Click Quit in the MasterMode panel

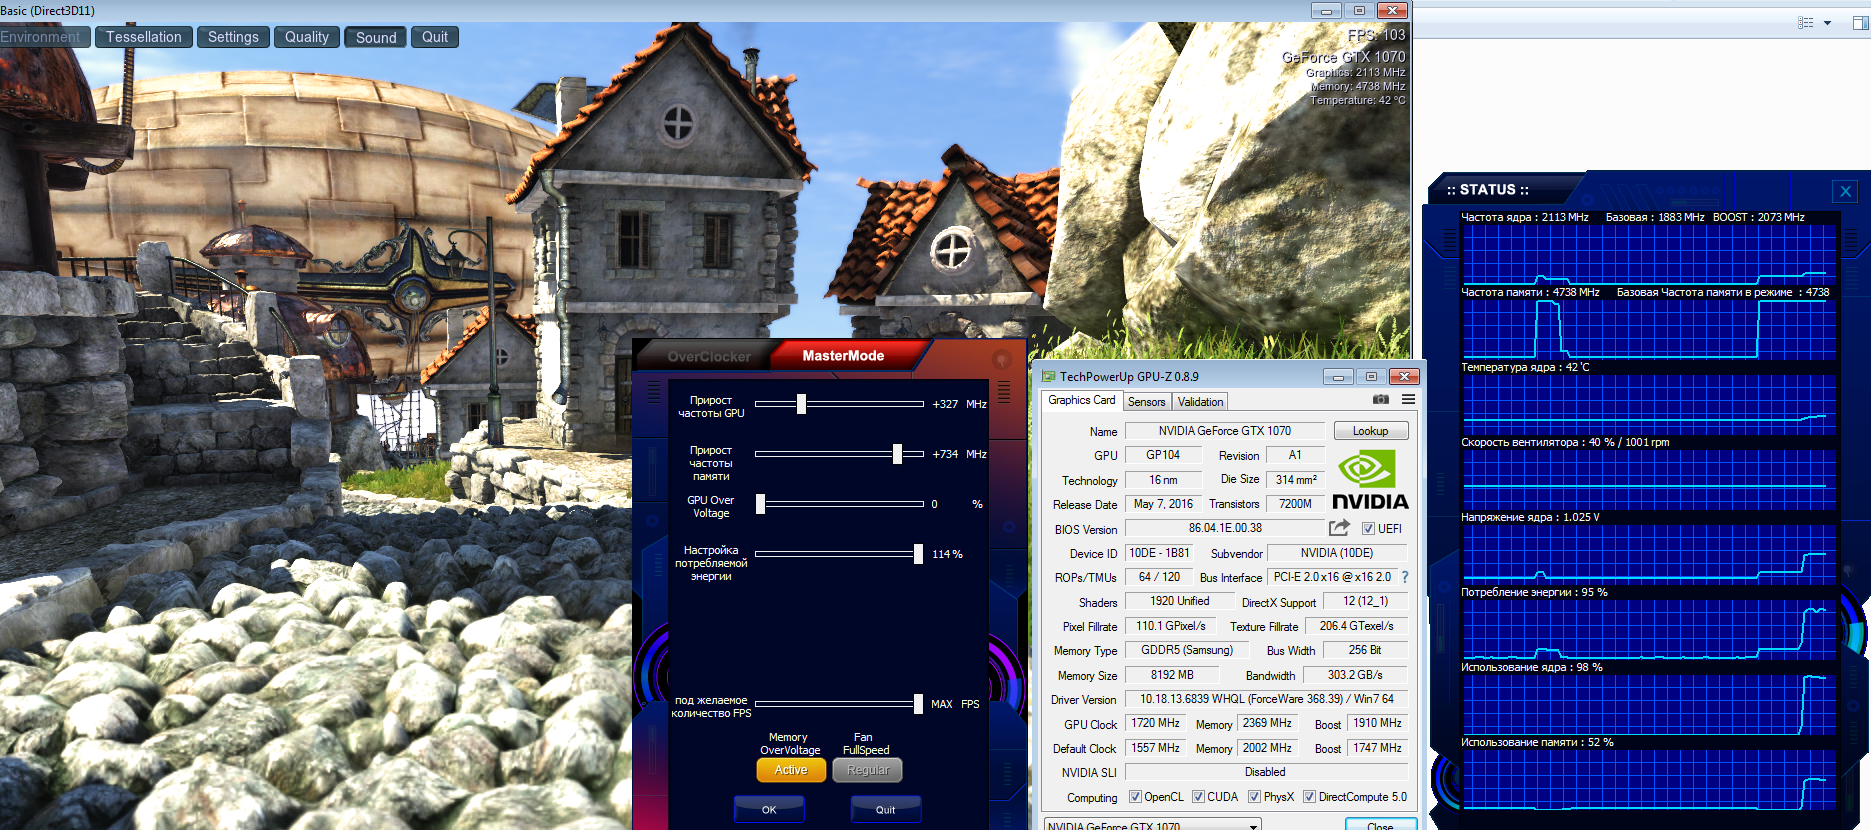click(x=886, y=809)
